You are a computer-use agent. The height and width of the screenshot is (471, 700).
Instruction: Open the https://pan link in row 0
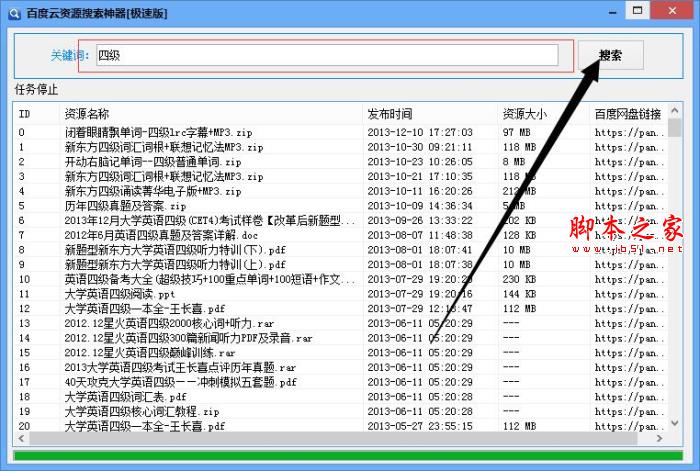tap(629, 132)
